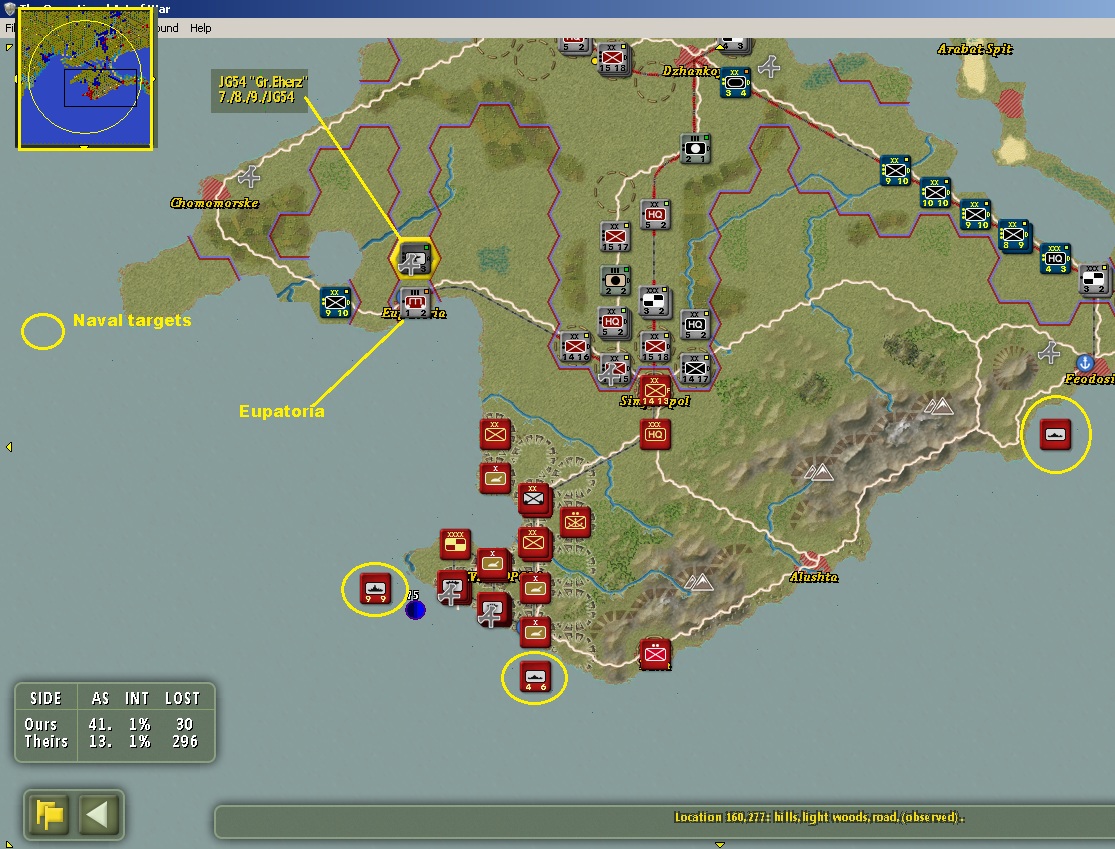Select the red naval counter near Feodosia
This screenshot has width=1115, height=849.
(x=1055, y=434)
